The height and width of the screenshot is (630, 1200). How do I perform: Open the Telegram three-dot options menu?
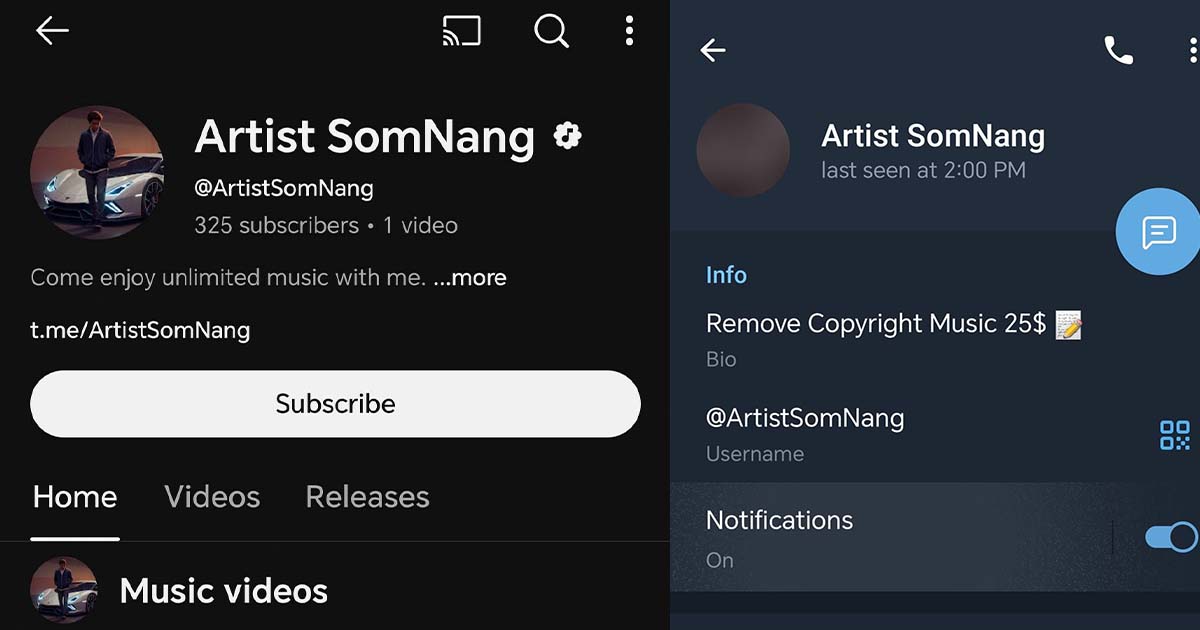pos(1193,50)
